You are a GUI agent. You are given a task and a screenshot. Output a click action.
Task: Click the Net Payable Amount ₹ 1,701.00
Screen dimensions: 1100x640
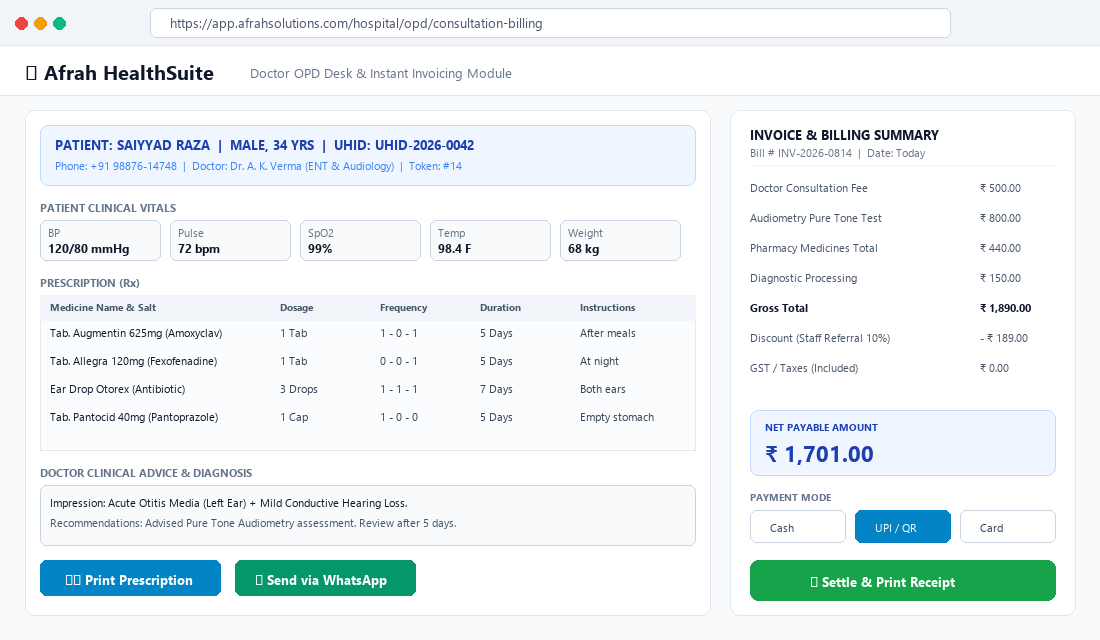[902, 443]
